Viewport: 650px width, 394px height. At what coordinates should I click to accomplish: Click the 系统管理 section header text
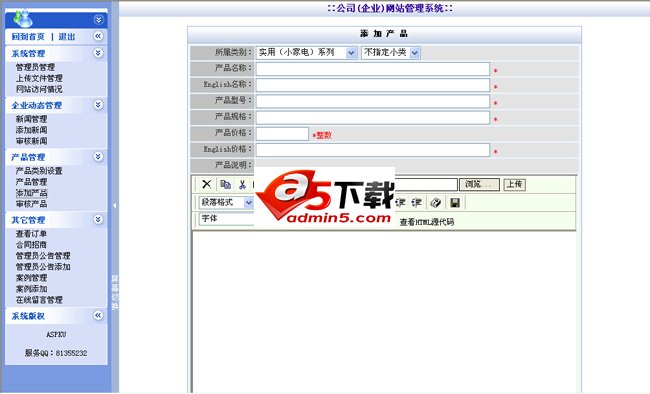(28, 54)
